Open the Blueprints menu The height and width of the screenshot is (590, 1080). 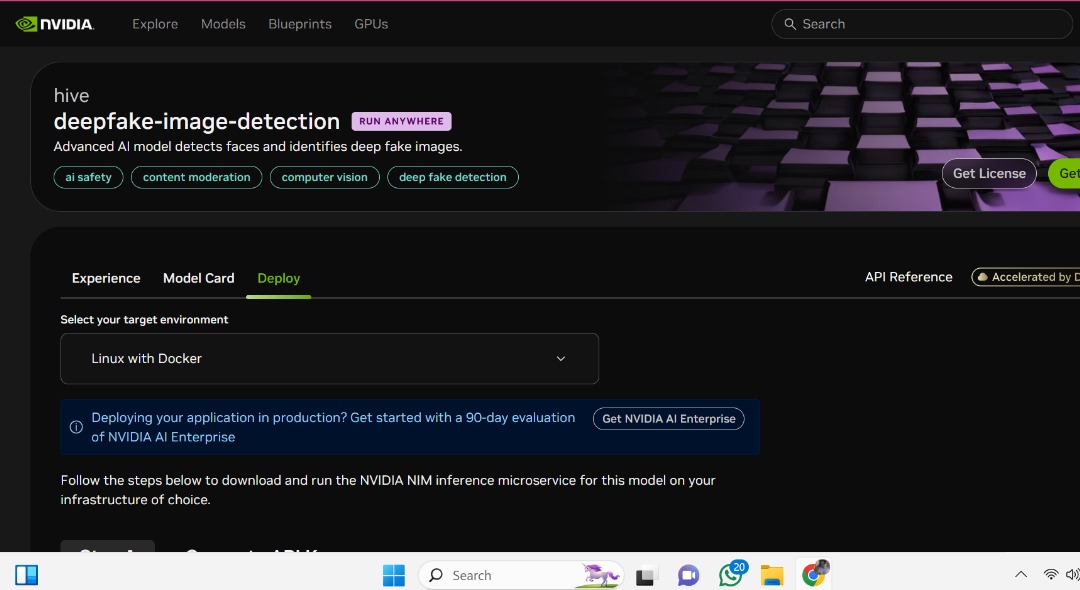tap(300, 24)
